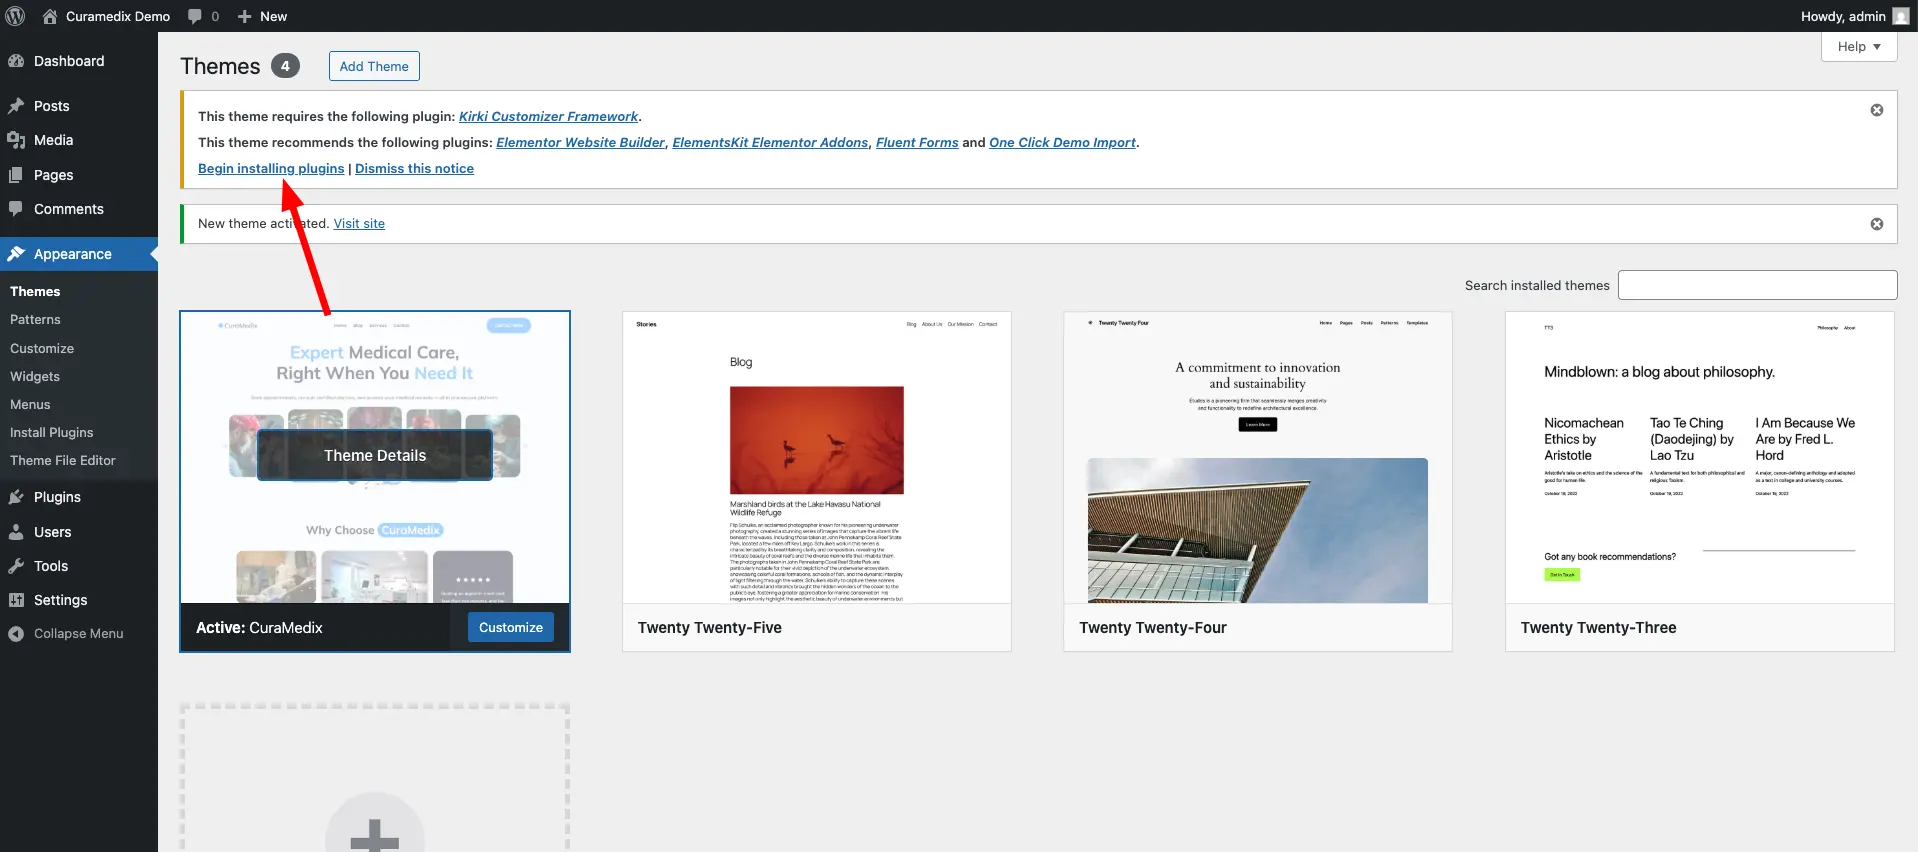The image size is (1918, 852).
Task: Dismiss the required plugins notice with X
Action: [x=1877, y=110]
